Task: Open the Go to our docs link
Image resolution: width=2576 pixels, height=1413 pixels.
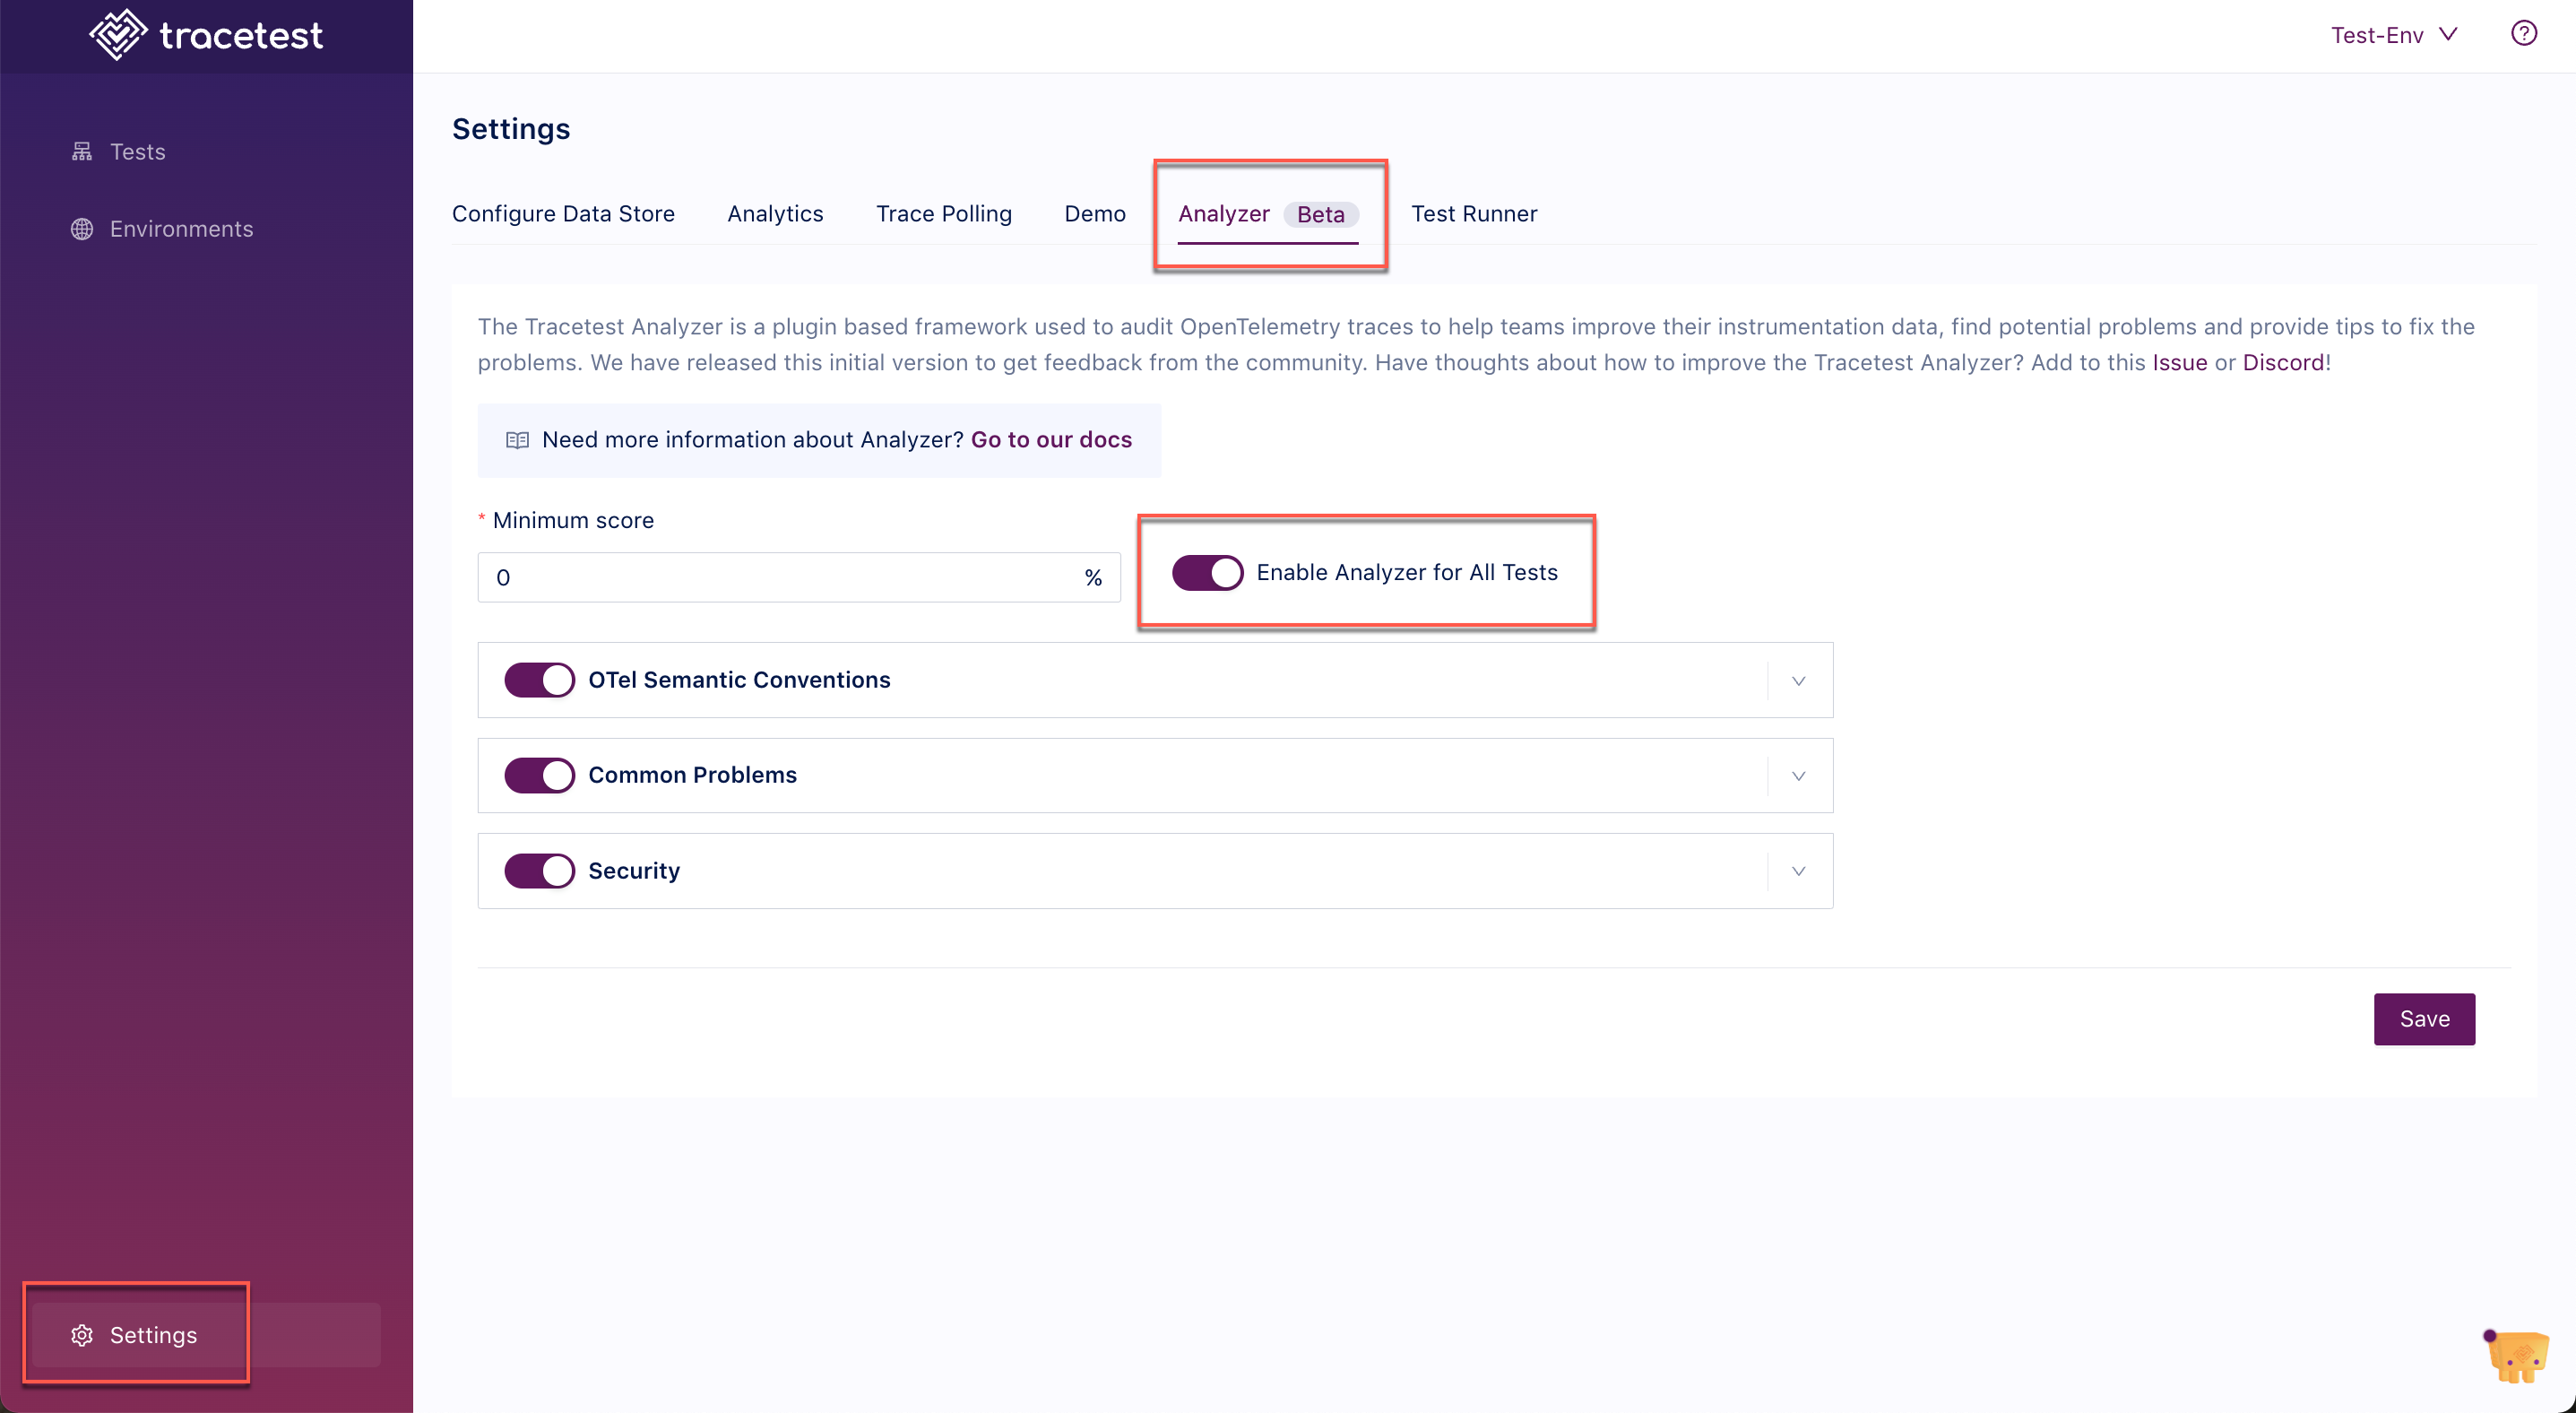Action: (1051, 440)
